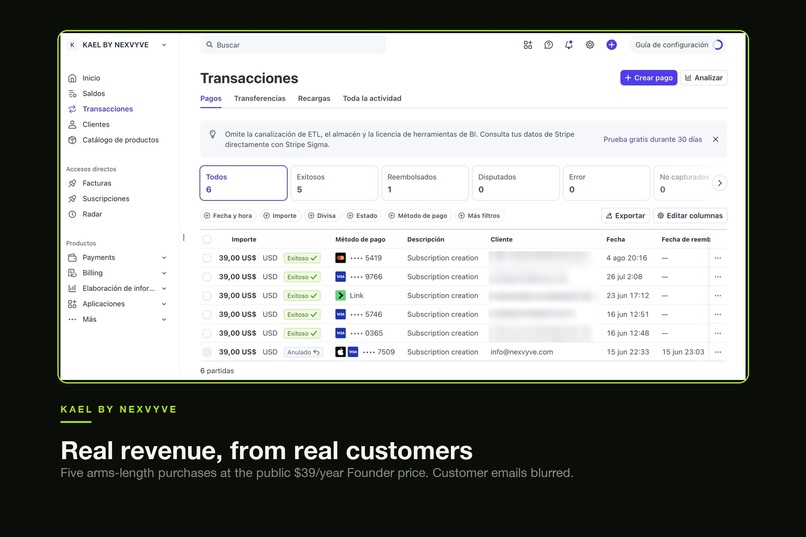Open the Divisa filter
806x537 pixels.
321,216
